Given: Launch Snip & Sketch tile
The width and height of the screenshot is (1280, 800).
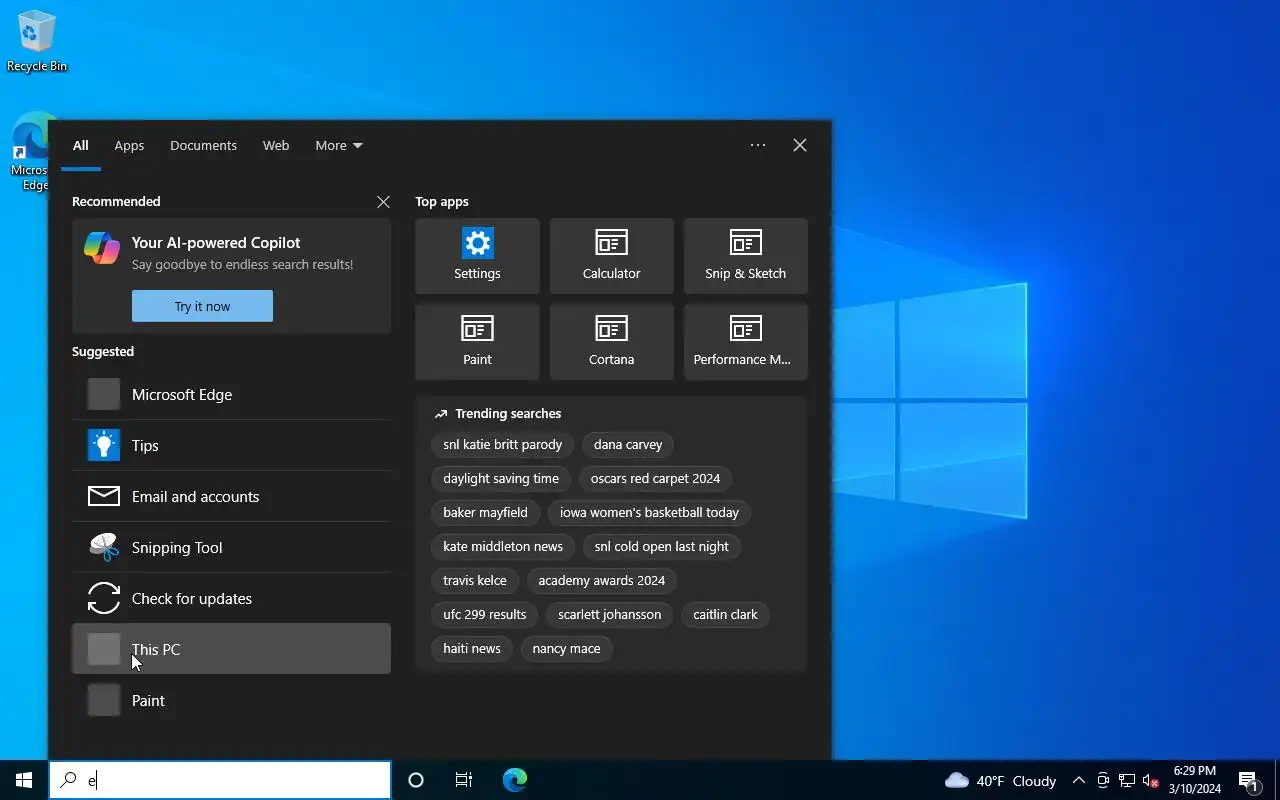Looking at the screenshot, I should tap(745, 256).
